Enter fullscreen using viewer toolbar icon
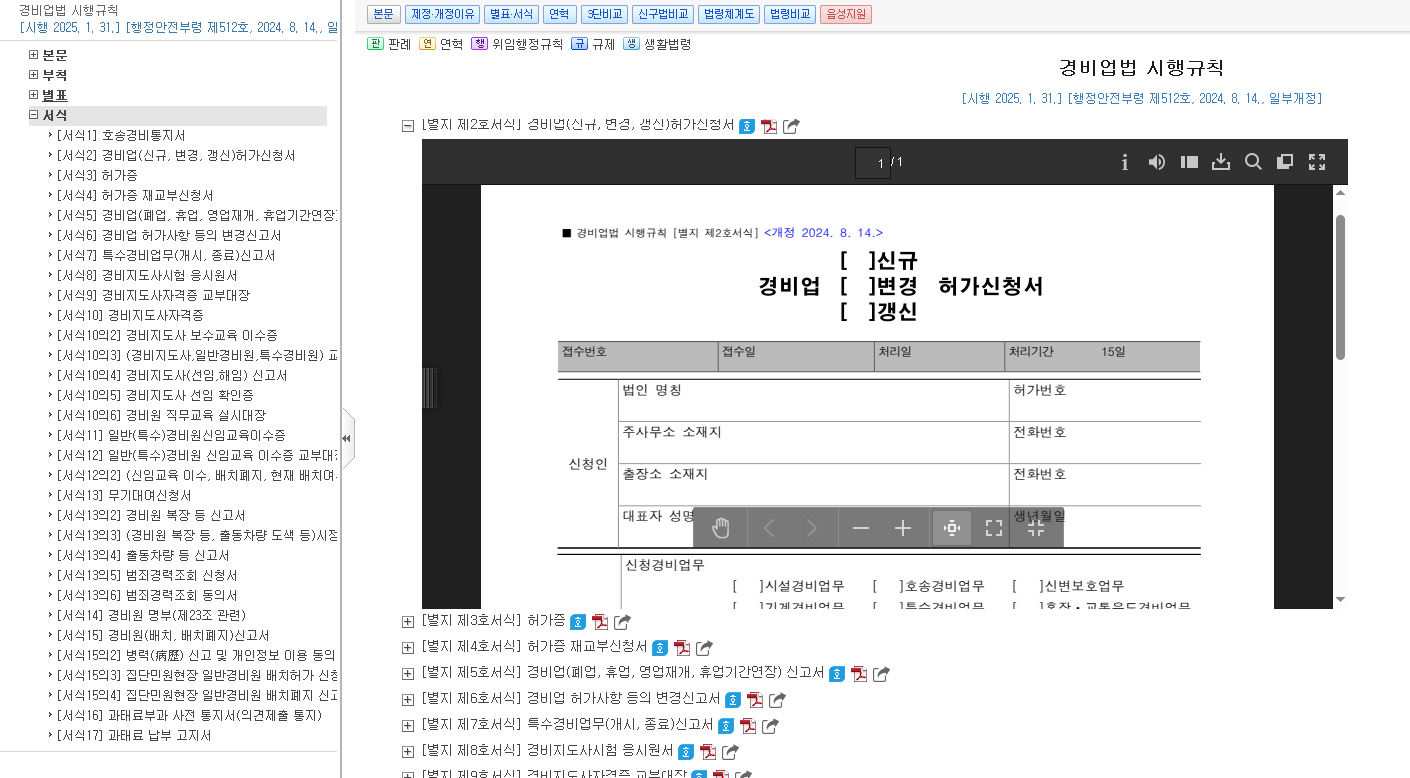The width and height of the screenshot is (1410, 778). click(1317, 162)
